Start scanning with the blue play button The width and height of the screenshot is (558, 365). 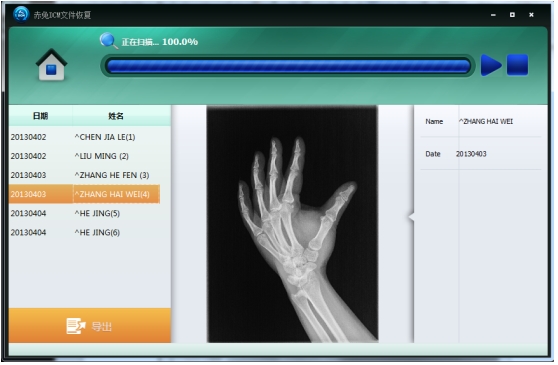pyautogui.click(x=491, y=65)
